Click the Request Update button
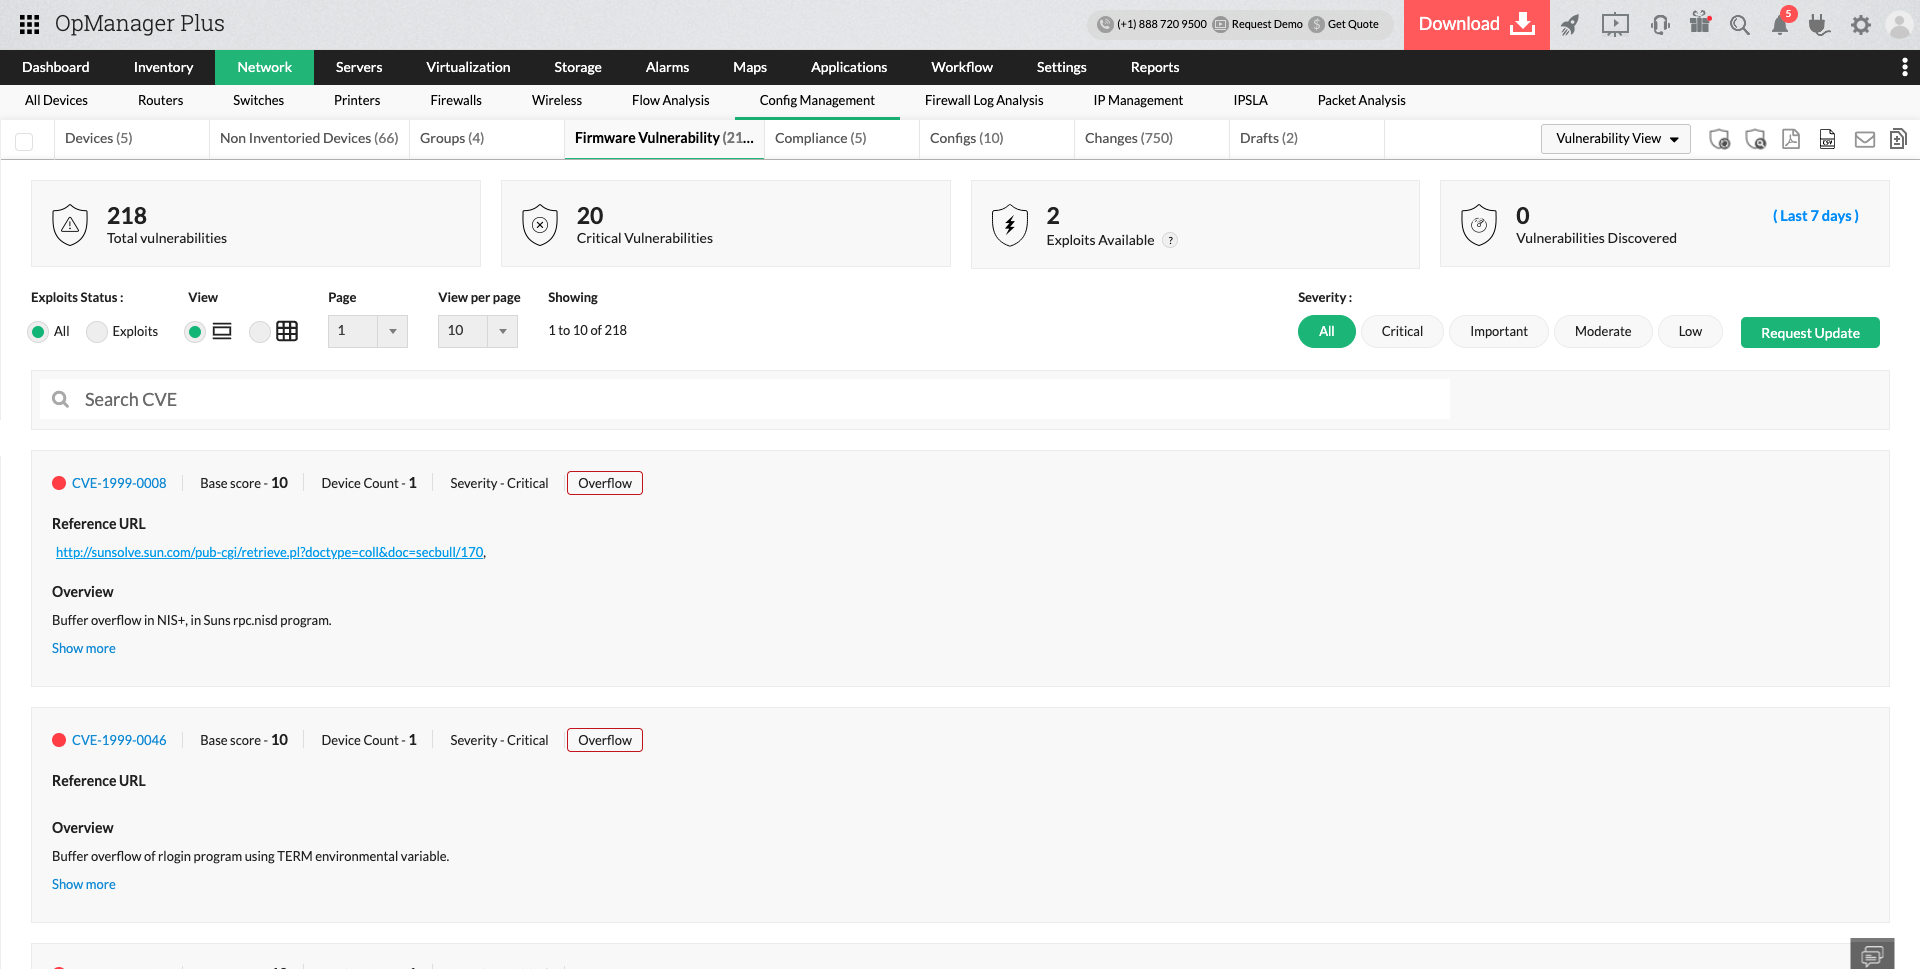 point(1810,333)
